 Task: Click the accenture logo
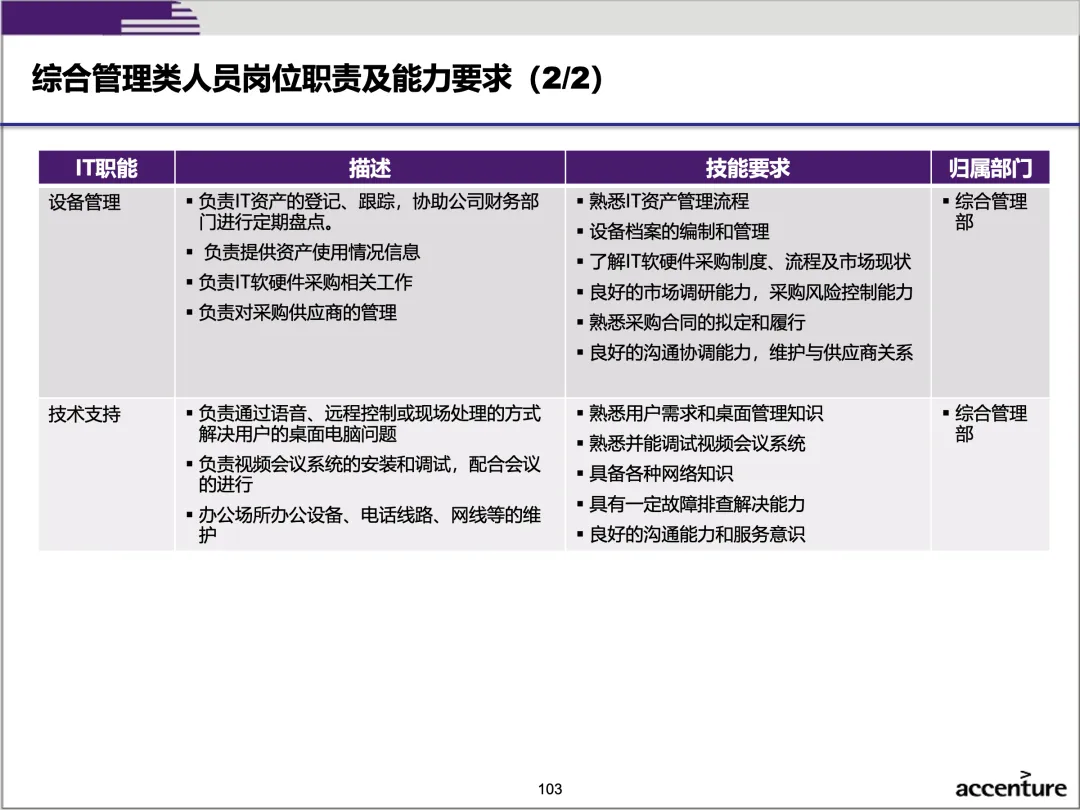point(1010,785)
